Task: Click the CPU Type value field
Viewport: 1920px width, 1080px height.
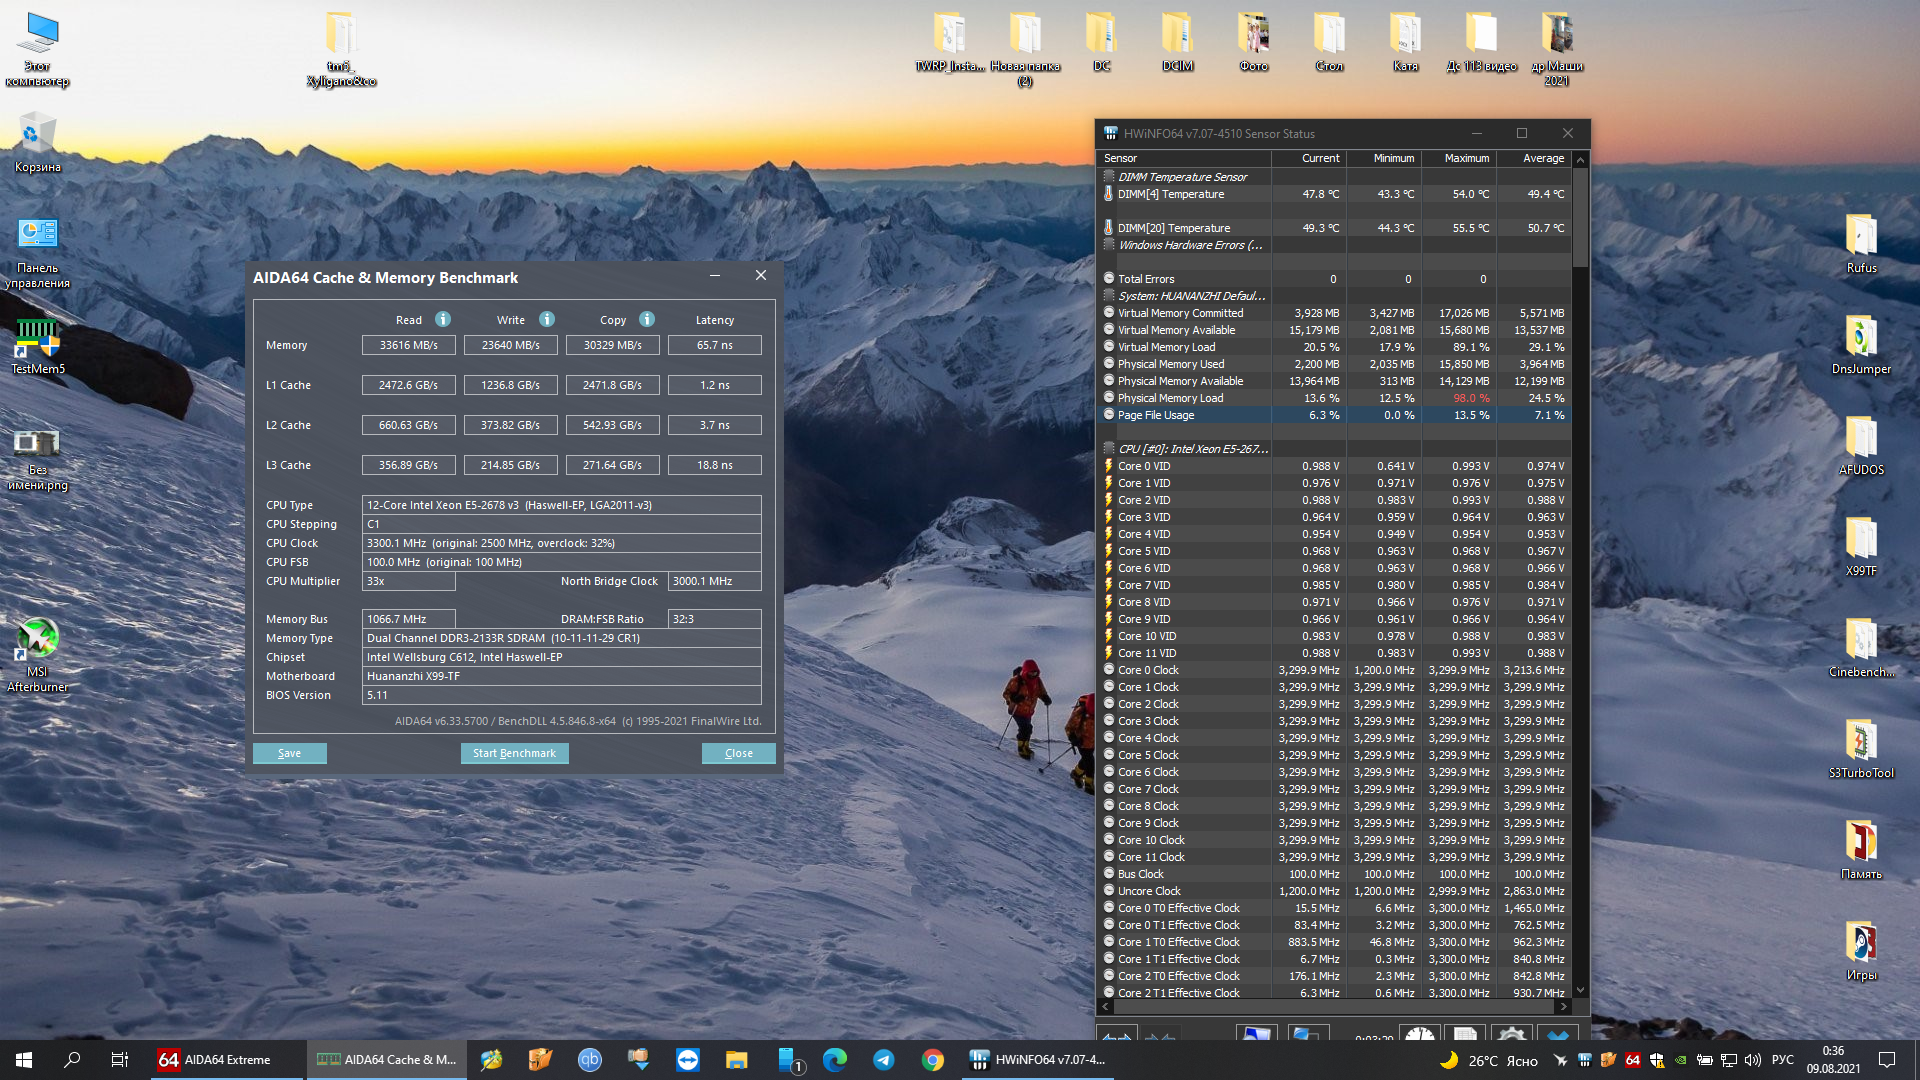Action: 561,505
